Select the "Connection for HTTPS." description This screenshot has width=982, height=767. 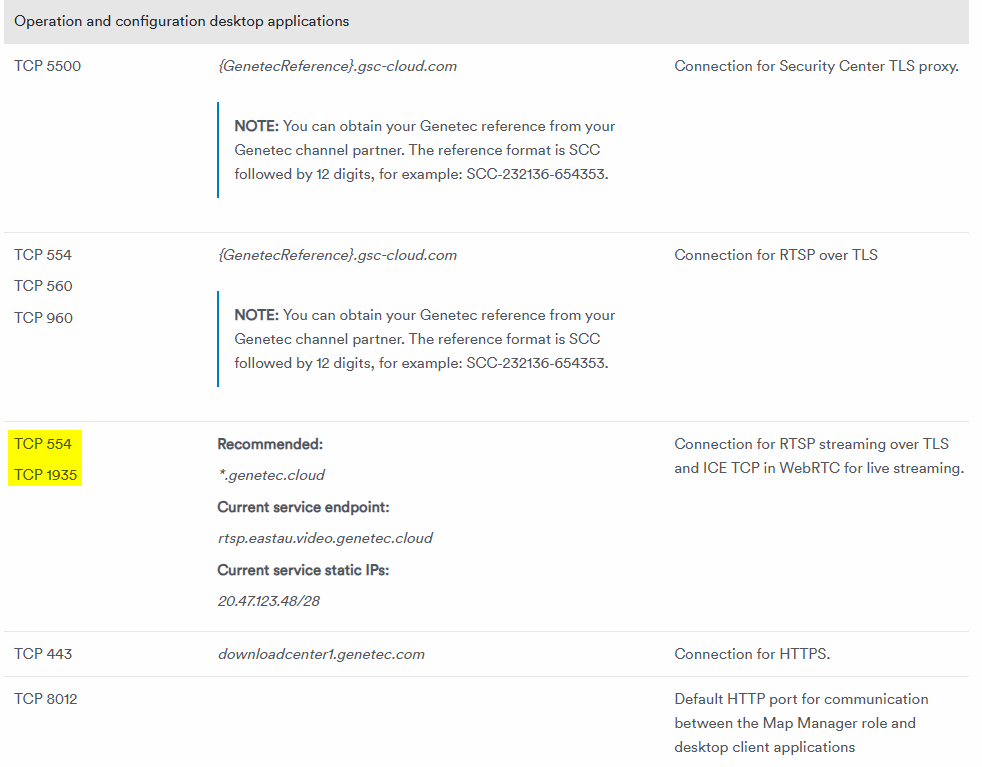point(752,654)
